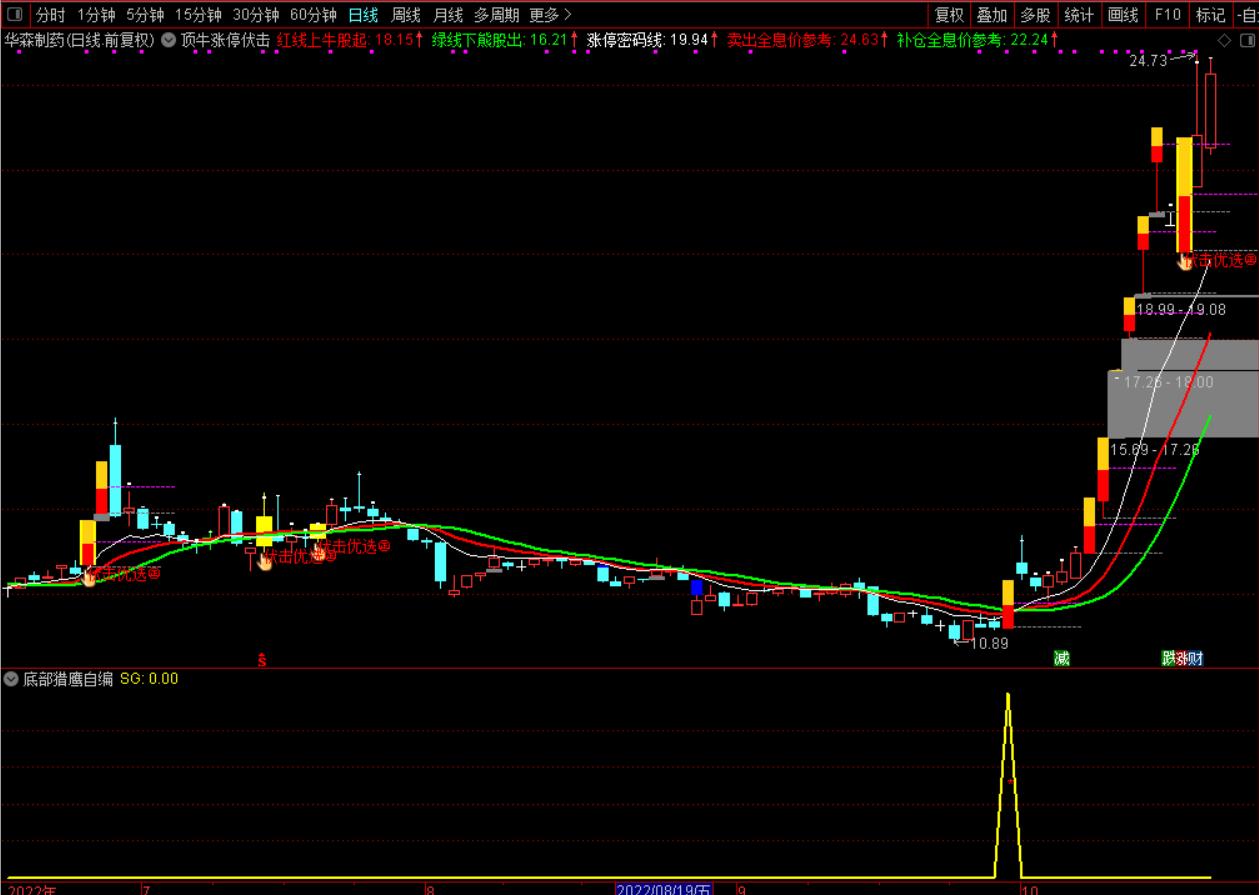Toggle the right side panel icon
Image resolution: width=1259 pixels, height=895 pixels.
pos(1247,40)
